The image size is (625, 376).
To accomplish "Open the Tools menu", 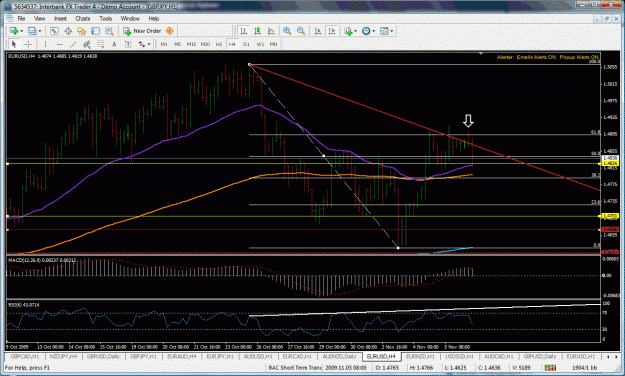I will click(106, 19).
